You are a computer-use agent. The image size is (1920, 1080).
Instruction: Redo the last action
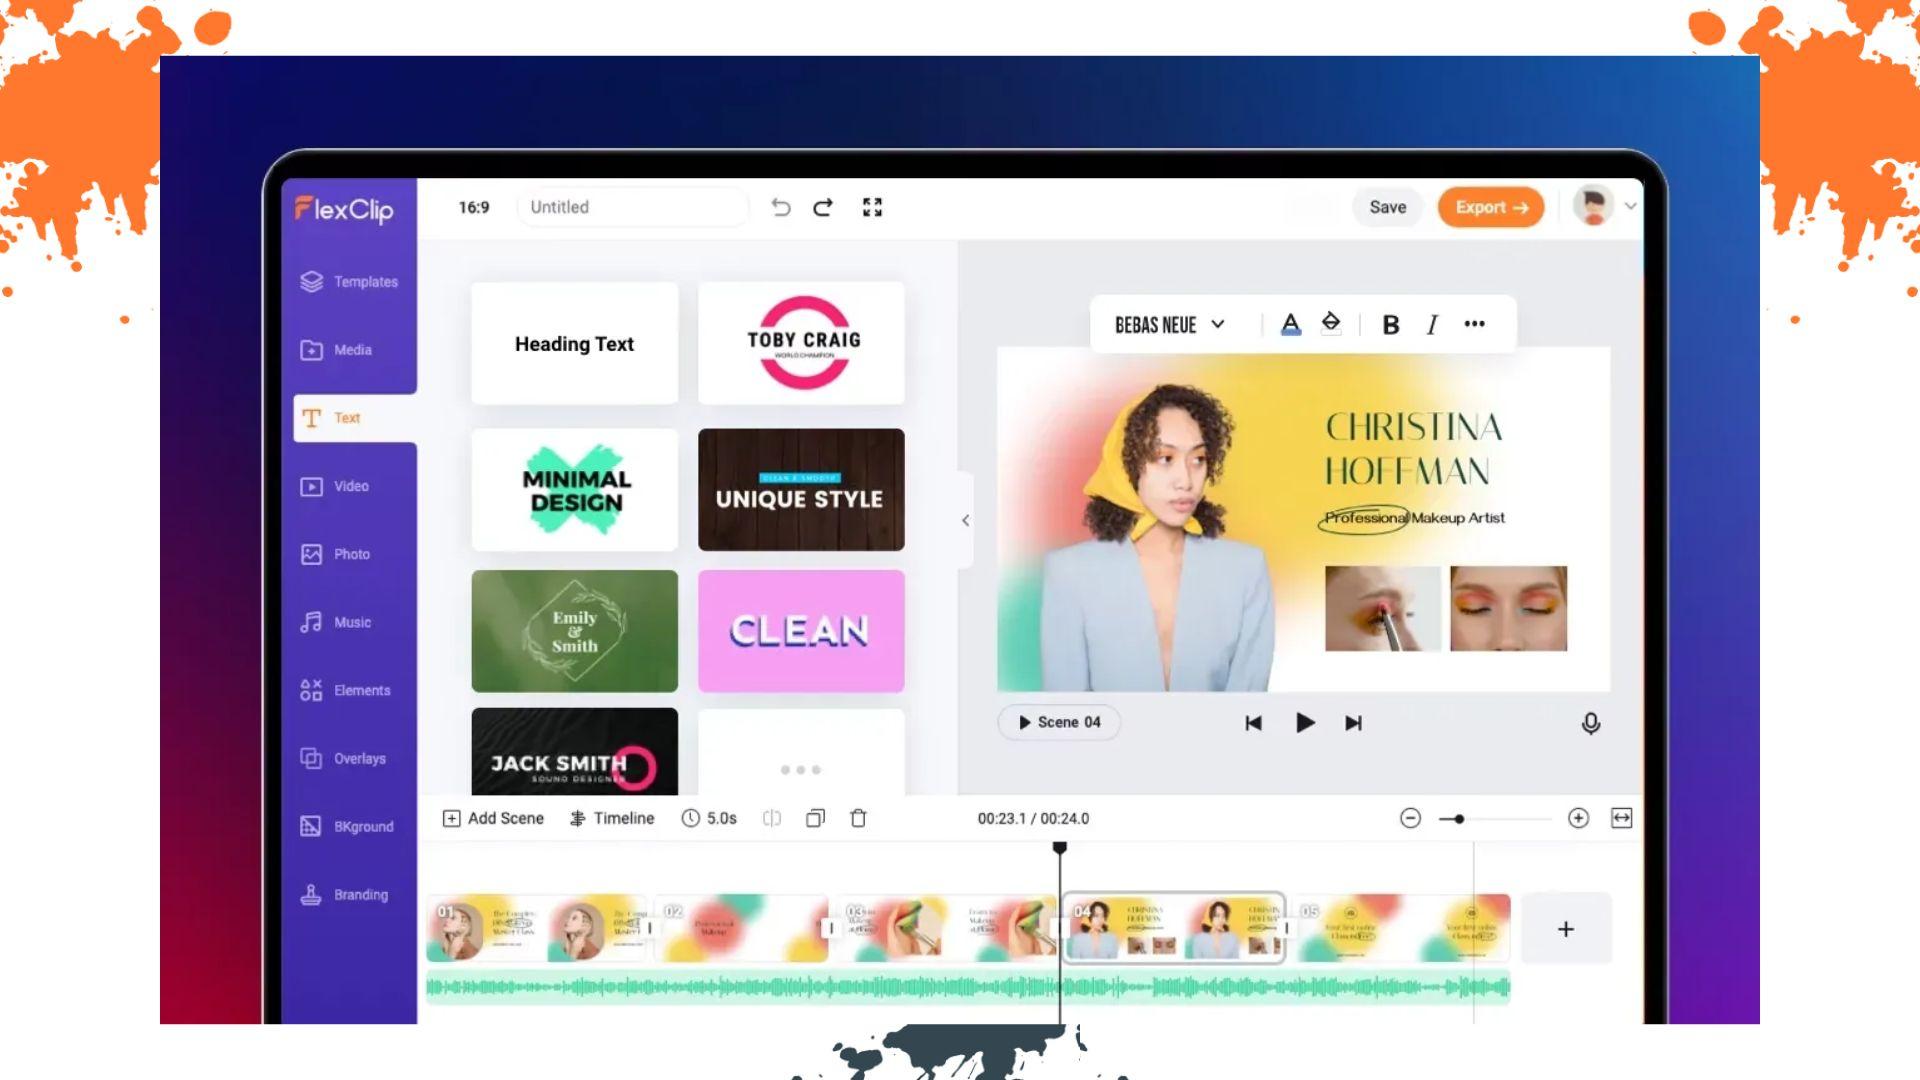coord(823,207)
